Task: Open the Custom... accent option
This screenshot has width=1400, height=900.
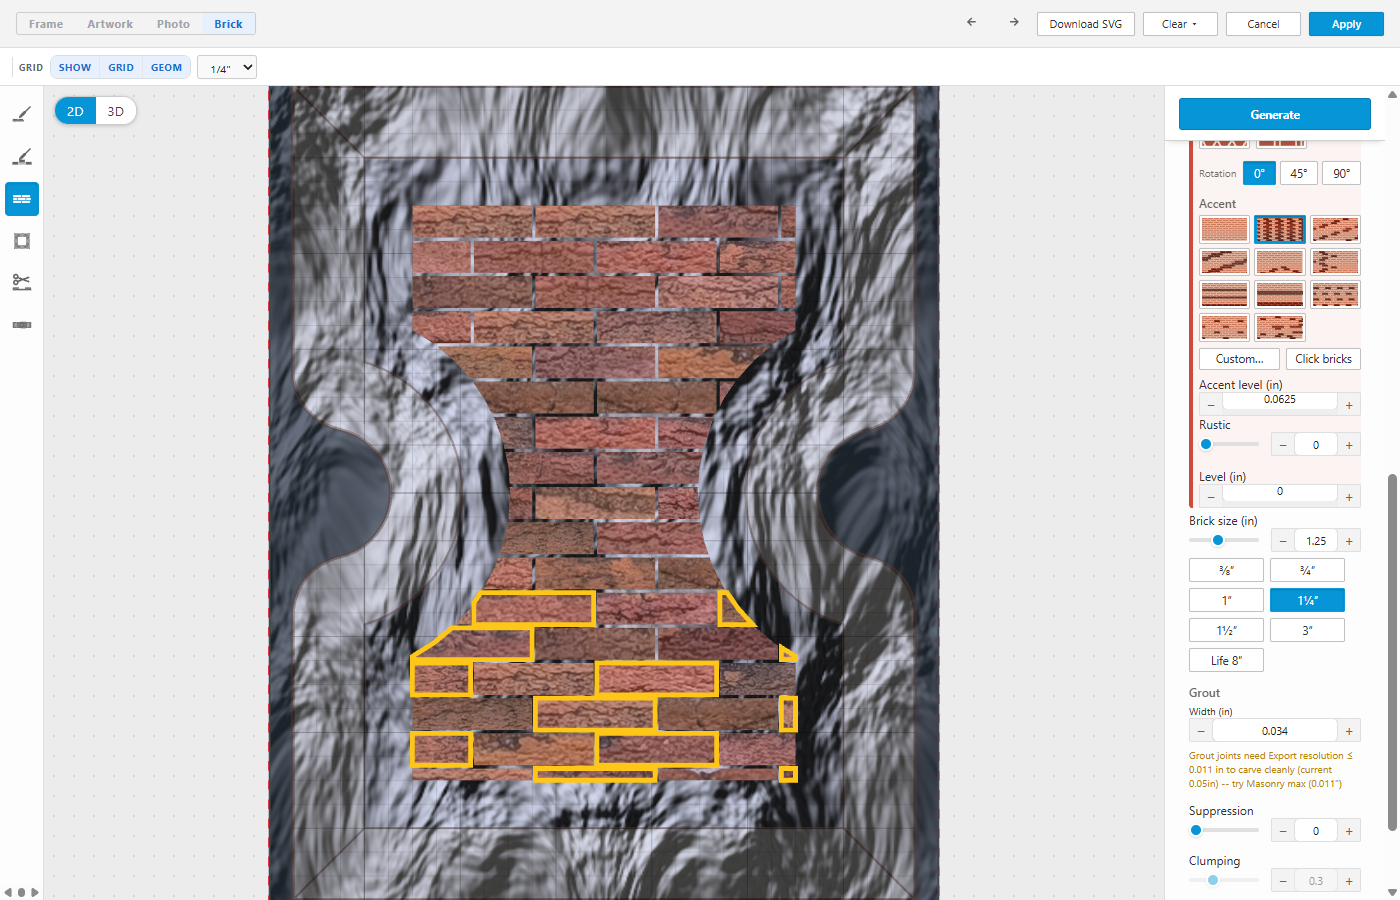Action: tap(1239, 359)
